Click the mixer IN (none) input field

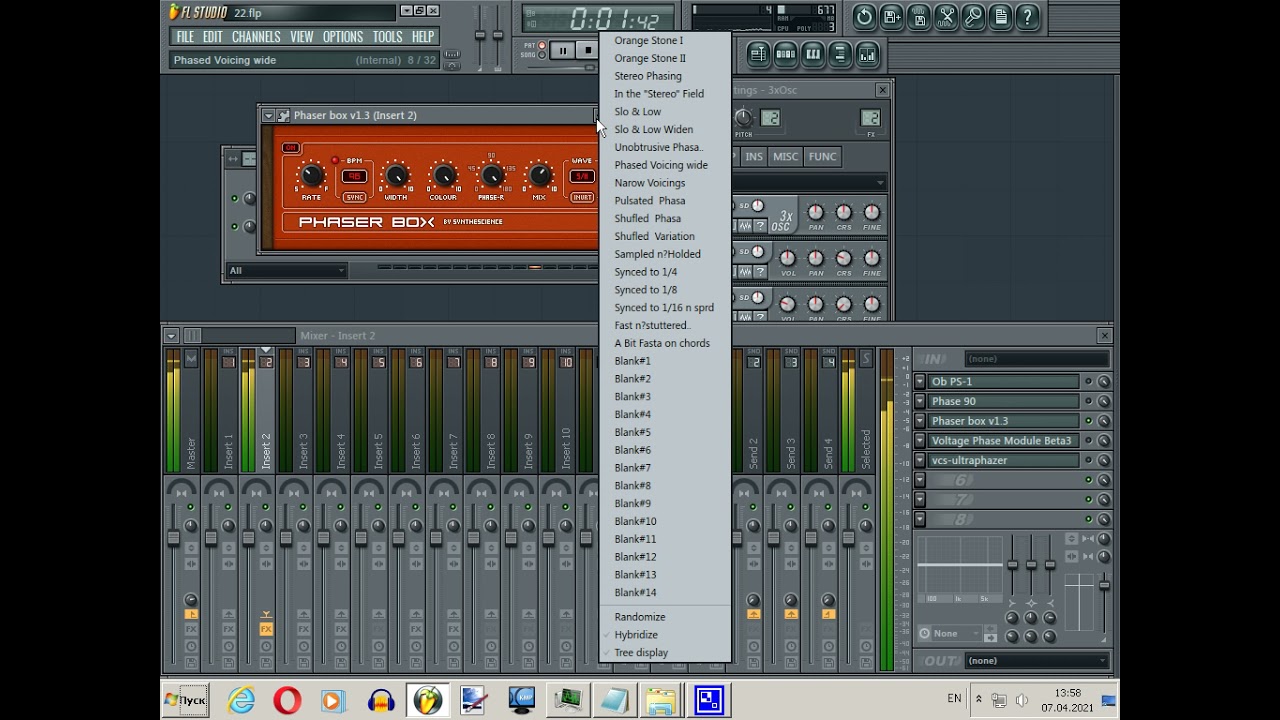click(x=1037, y=359)
